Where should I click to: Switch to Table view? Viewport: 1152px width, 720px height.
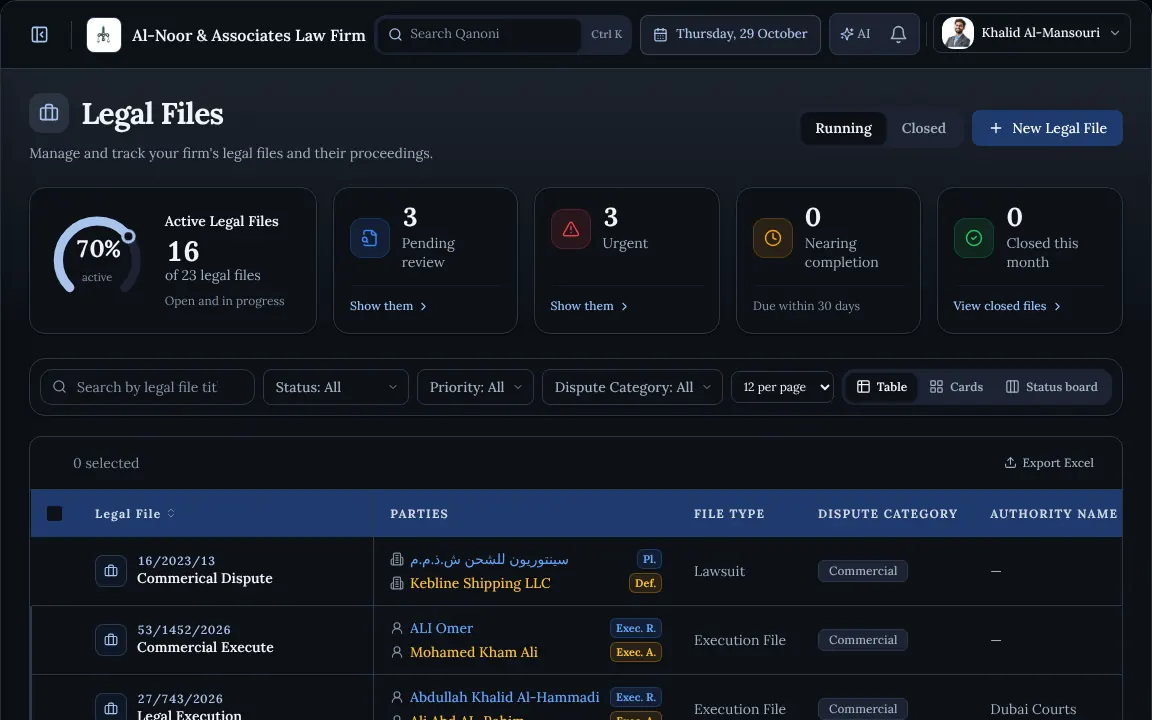click(882, 387)
